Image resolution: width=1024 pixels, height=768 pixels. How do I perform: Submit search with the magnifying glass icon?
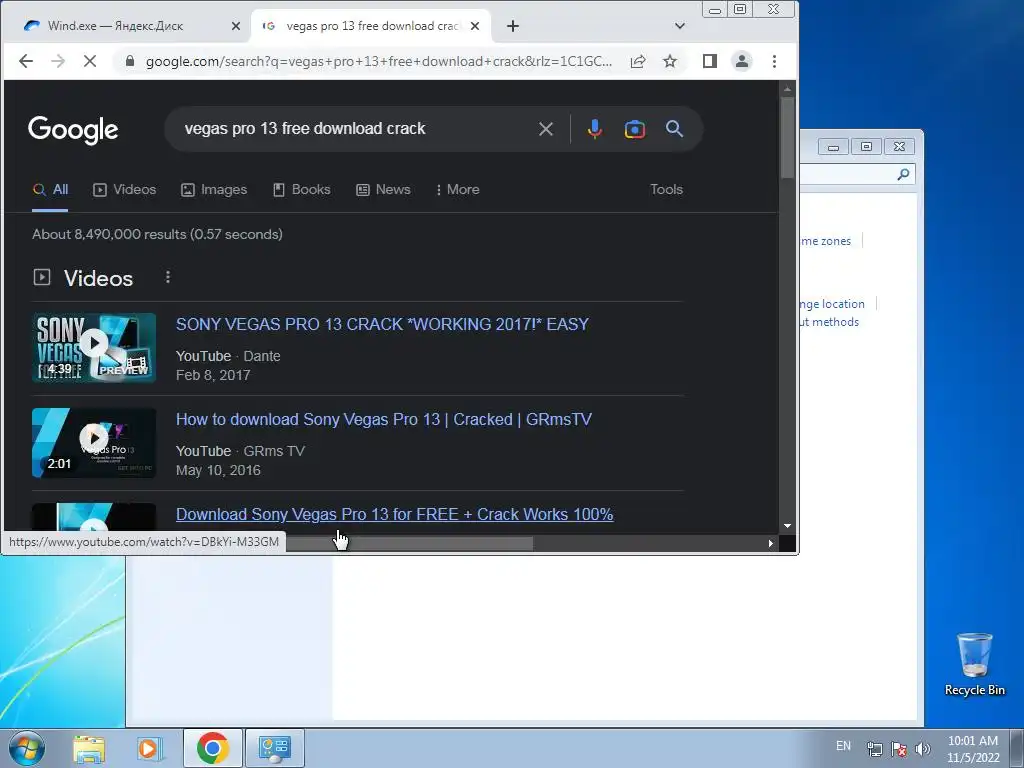click(675, 129)
